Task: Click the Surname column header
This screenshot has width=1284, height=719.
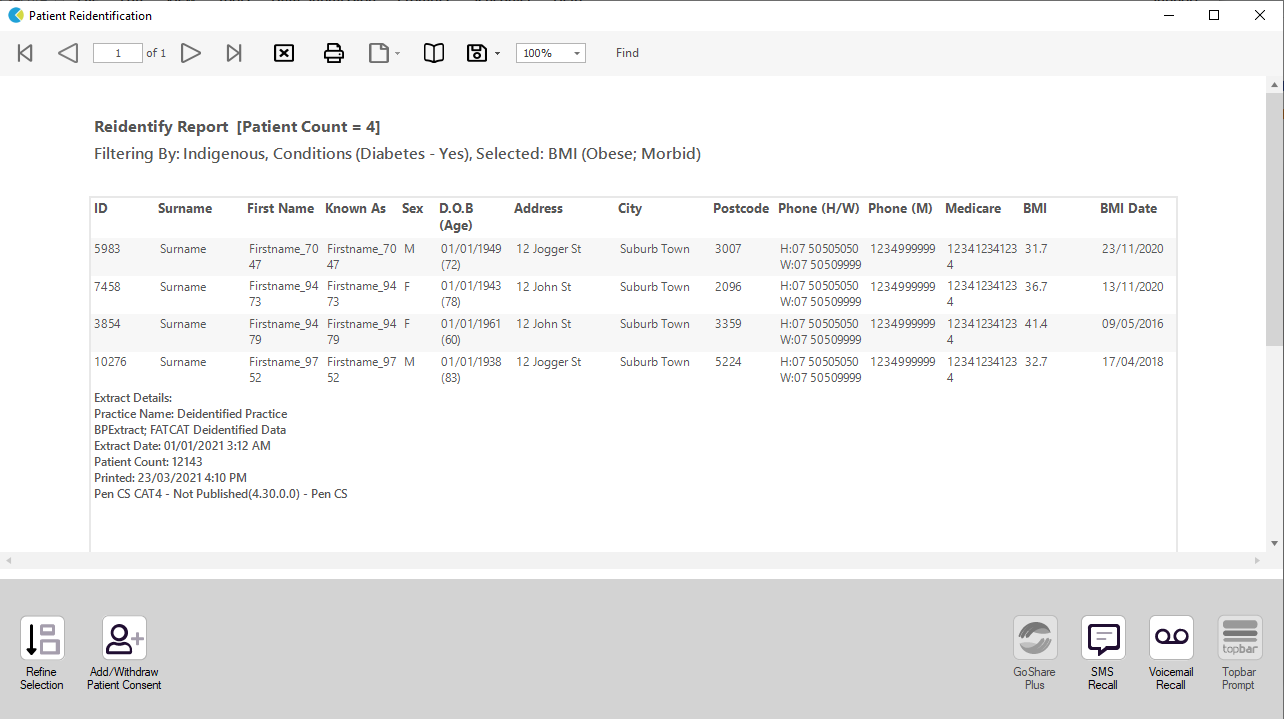Action: pyautogui.click(x=185, y=209)
